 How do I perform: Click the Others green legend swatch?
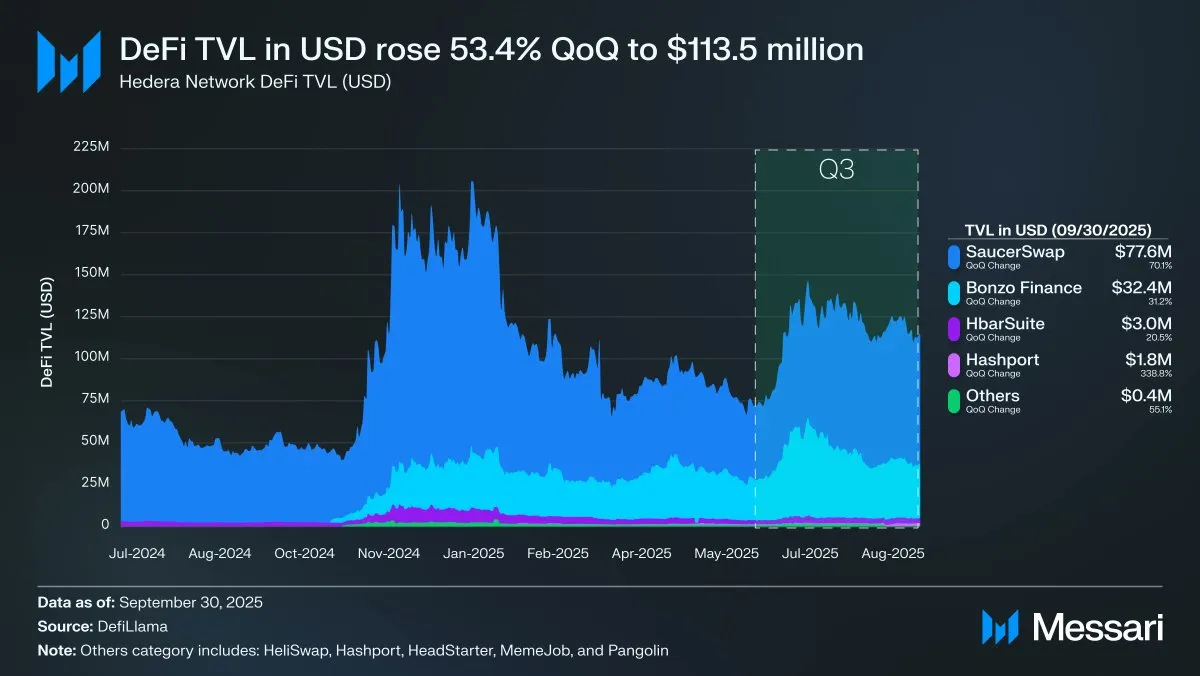955,400
